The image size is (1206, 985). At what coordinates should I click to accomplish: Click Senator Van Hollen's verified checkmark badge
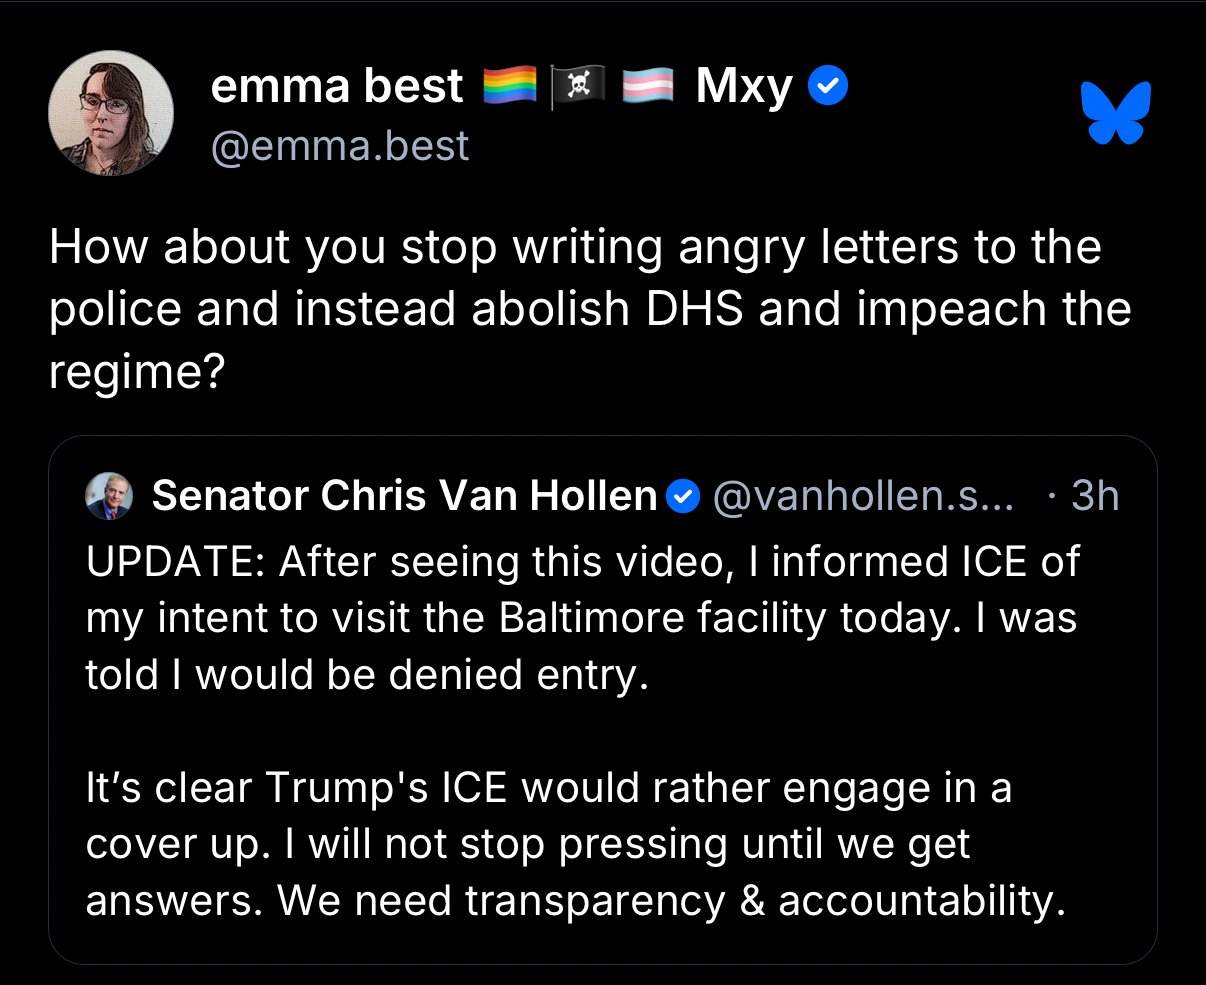coord(683,496)
